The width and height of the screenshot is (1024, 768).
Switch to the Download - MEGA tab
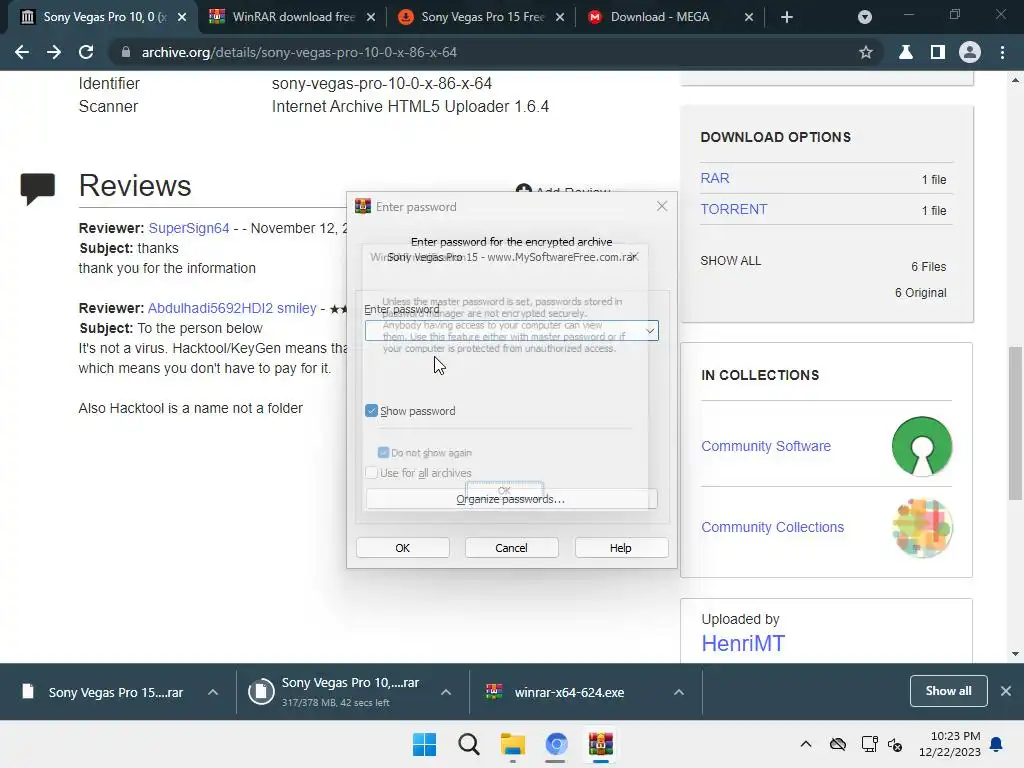(x=669, y=17)
